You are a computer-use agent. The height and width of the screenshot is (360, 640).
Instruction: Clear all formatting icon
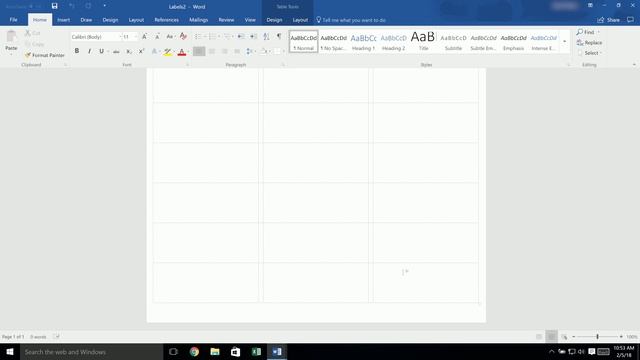coord(183,37)
